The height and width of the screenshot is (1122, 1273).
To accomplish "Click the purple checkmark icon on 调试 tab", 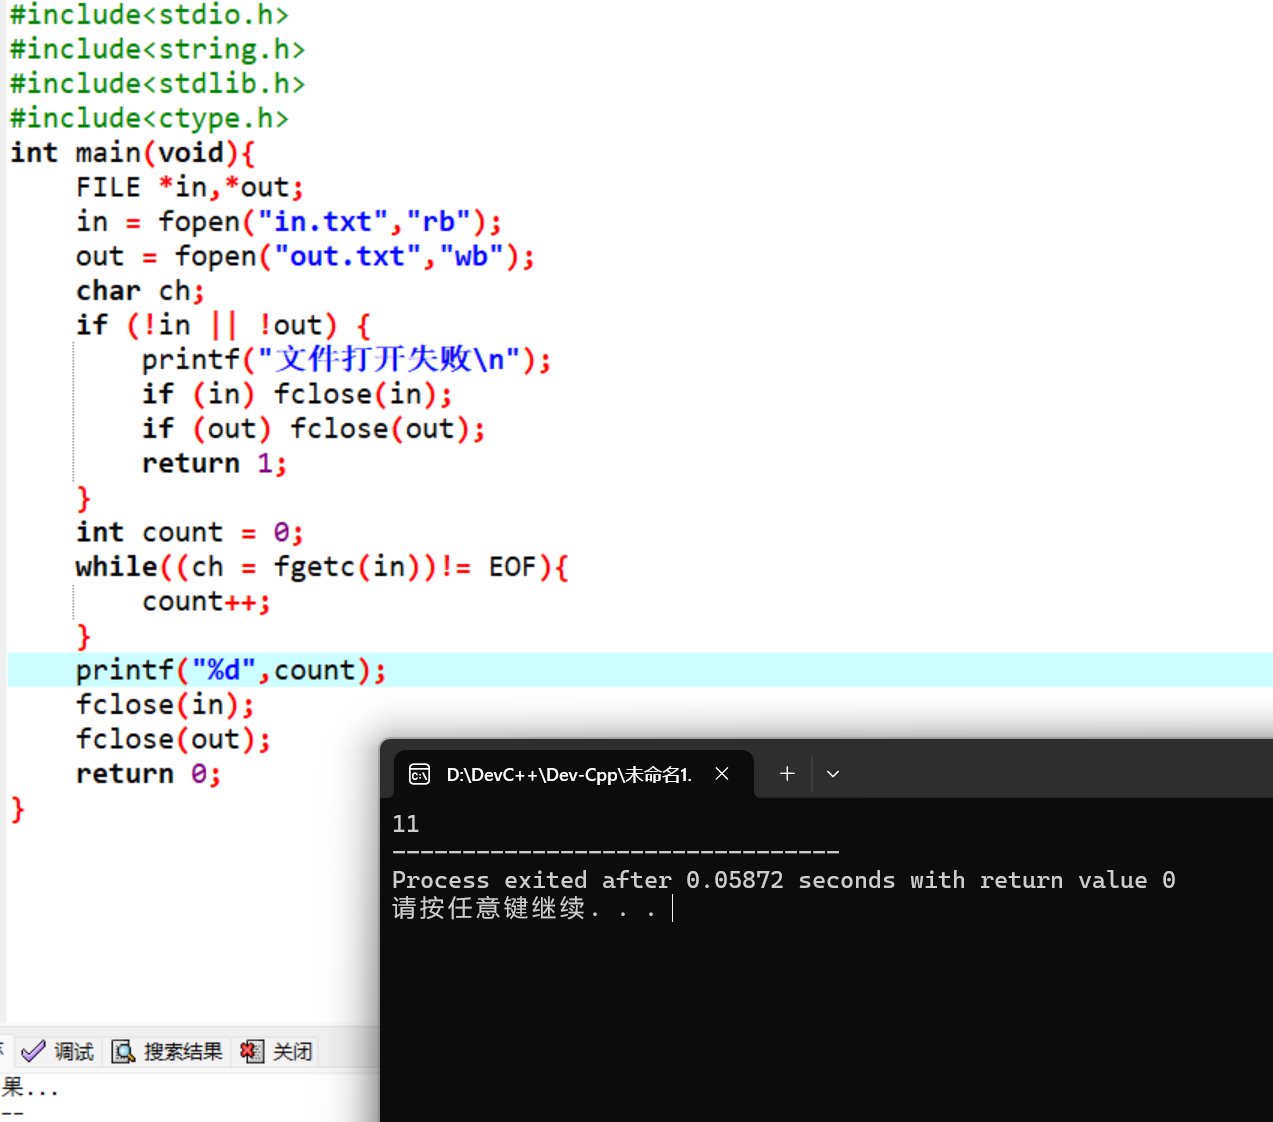I will 33,1051.
